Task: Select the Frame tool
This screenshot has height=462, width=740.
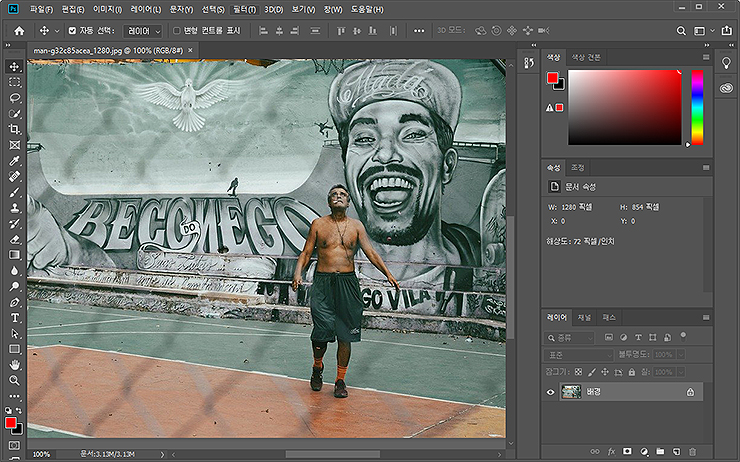Action: tap(15, 145)
